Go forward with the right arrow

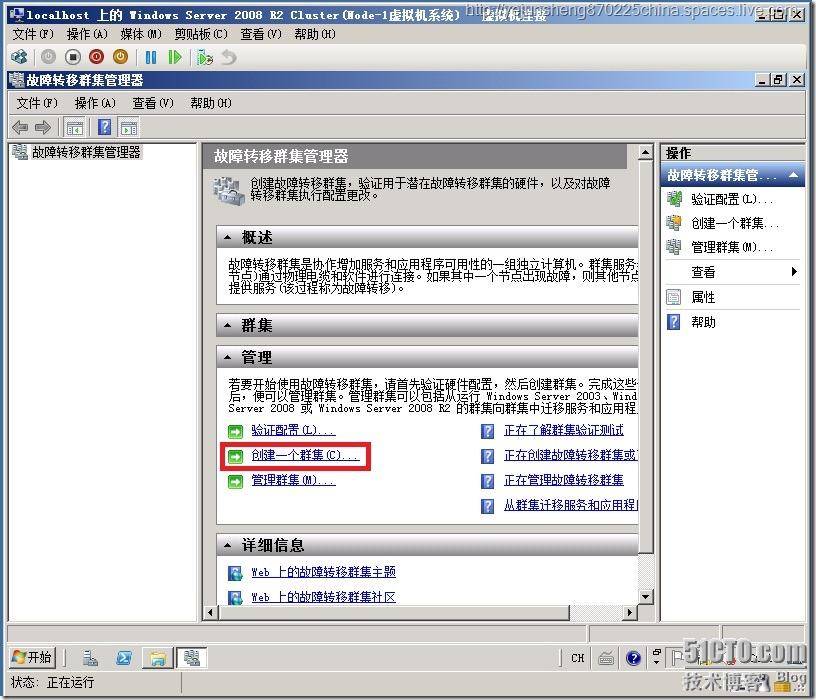[x=43, y=127]
